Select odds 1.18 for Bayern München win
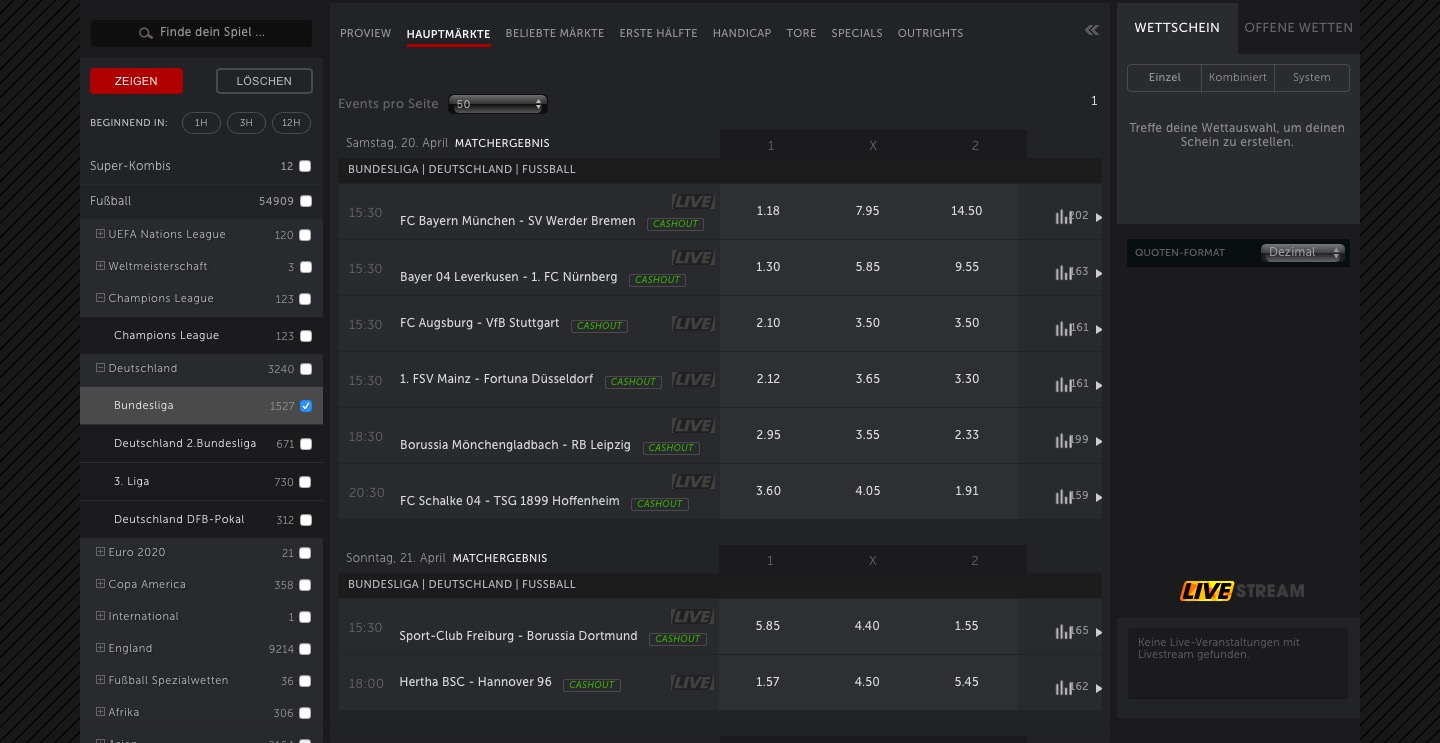This screenshot has width=1440, height=743. tap(768, 211)
